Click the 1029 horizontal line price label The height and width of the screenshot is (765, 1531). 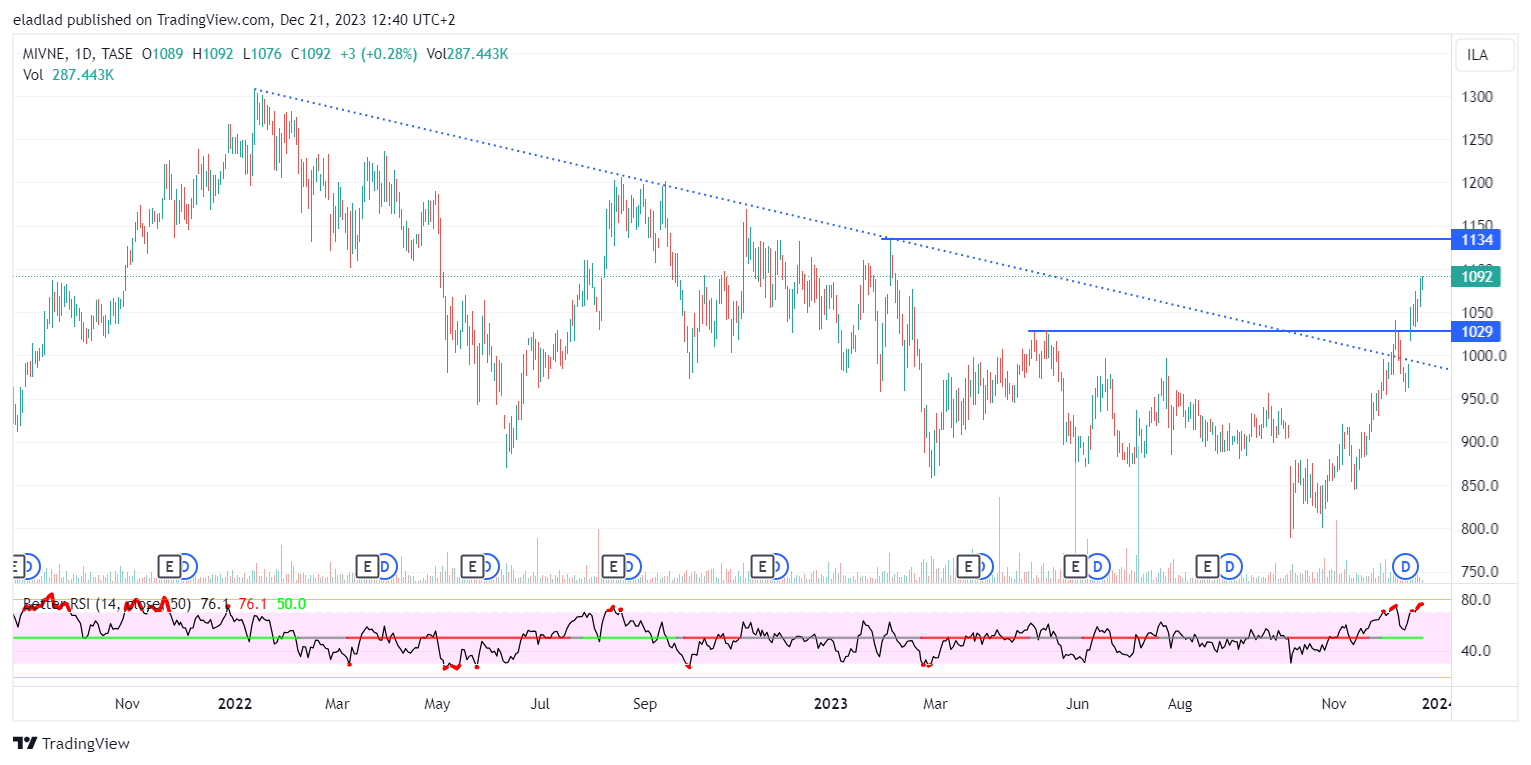(x=1477, y=331)
